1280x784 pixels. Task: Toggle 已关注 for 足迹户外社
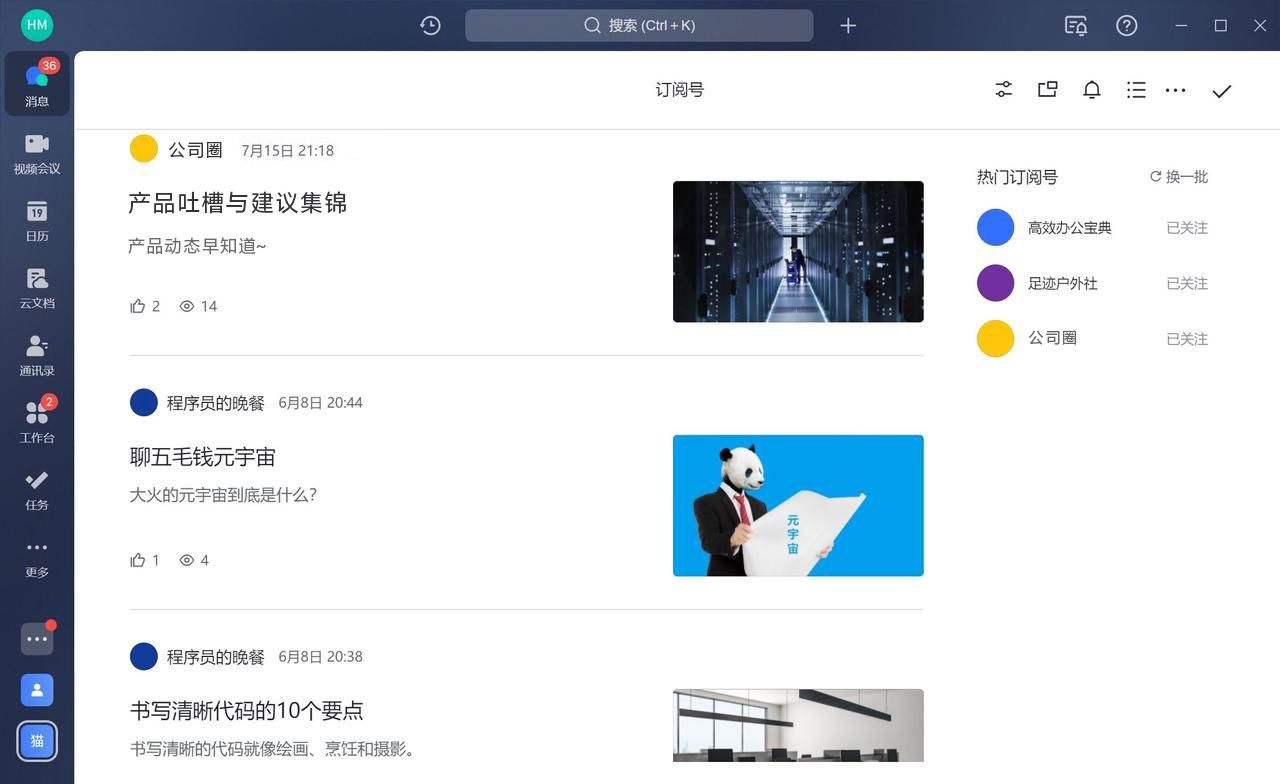pos(1187,283)
